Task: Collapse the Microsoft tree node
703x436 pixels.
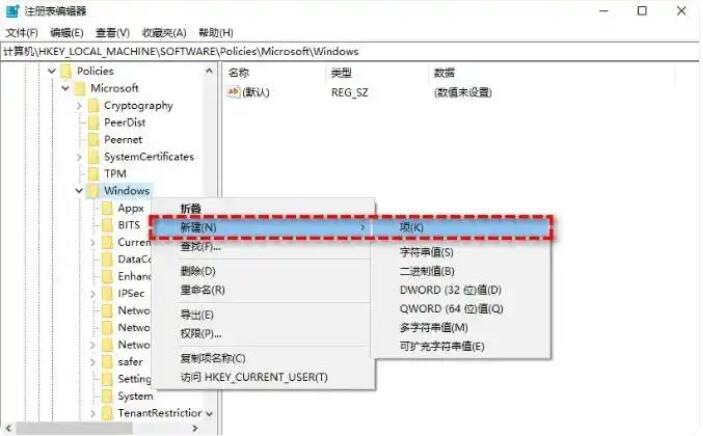Action: point(65,88)
